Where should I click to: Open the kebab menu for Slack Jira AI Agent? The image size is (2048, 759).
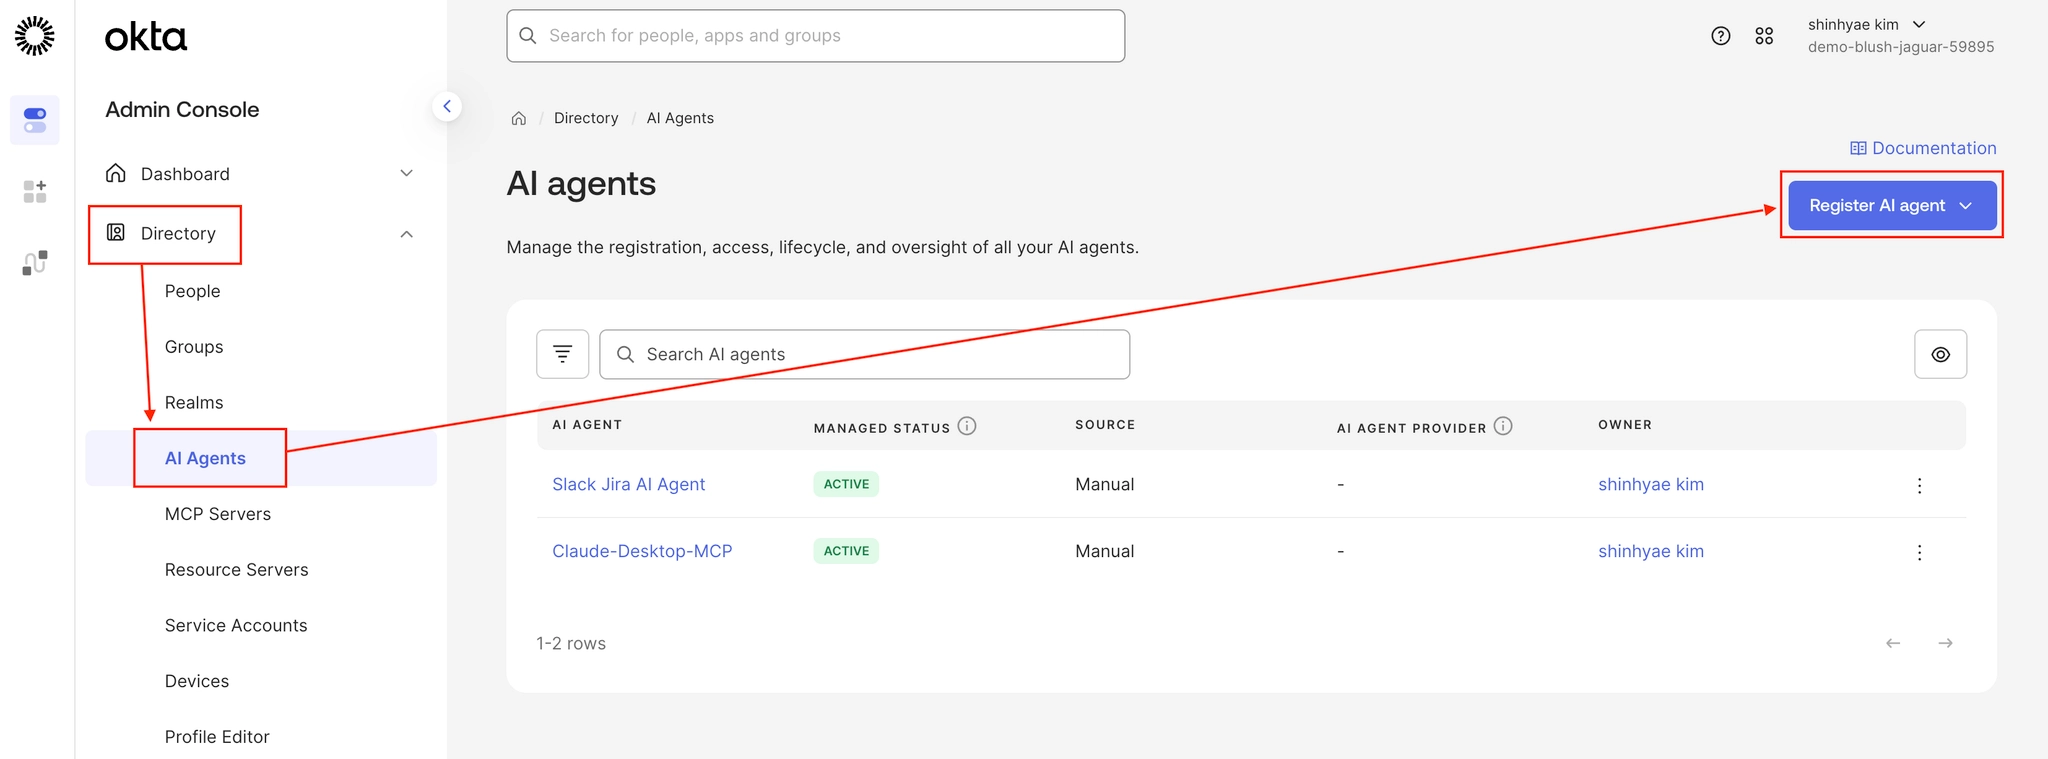pos(1919,485)
